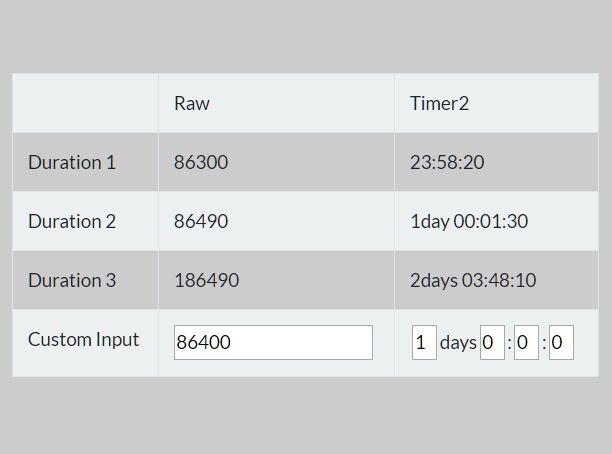Click the days label in Custom Input

[458, 343]
